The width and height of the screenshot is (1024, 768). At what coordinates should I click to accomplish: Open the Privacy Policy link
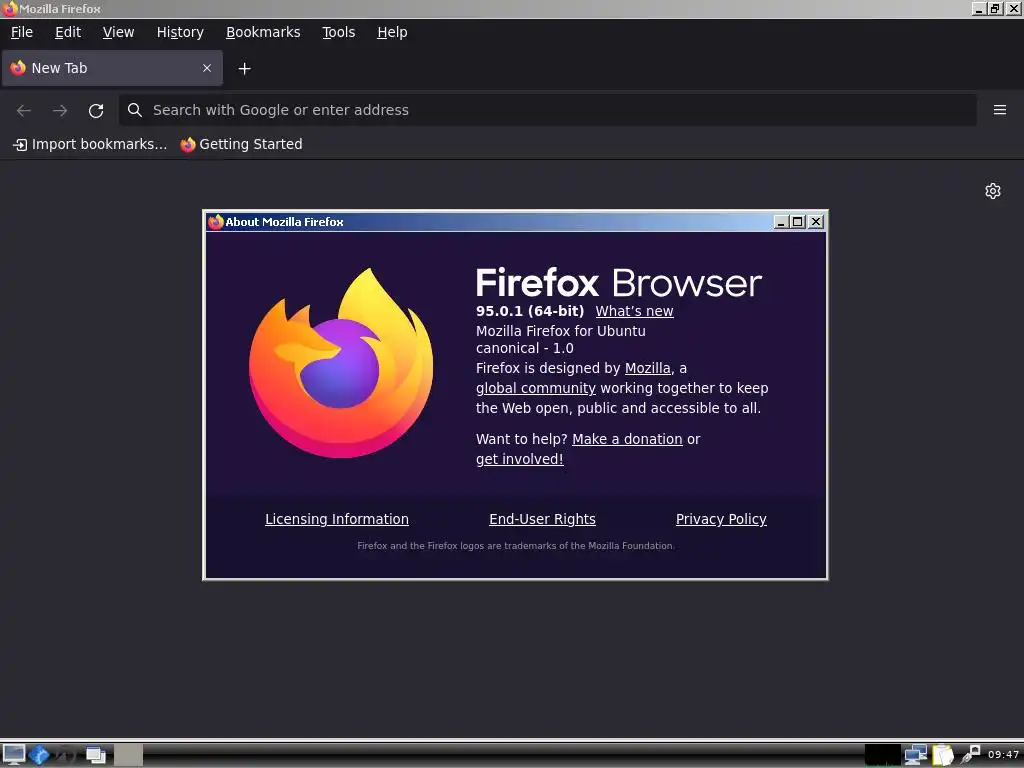point(721,519)
